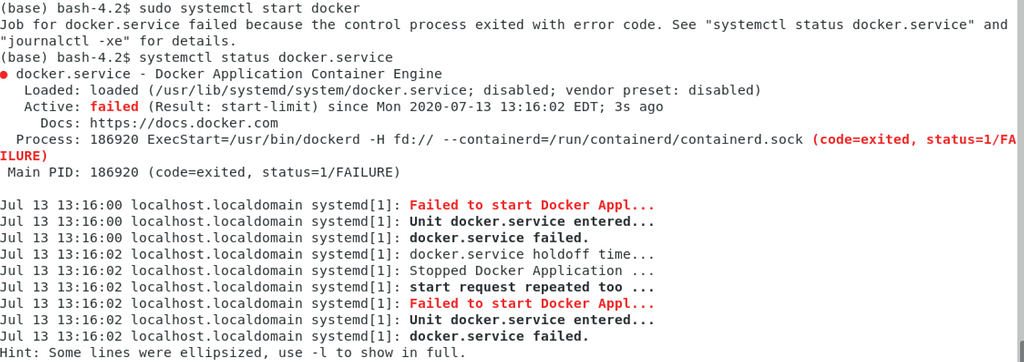
Task: Click the "start request repeated too ..." log entry
Action: pyautogui.click(x=532, y=288)
